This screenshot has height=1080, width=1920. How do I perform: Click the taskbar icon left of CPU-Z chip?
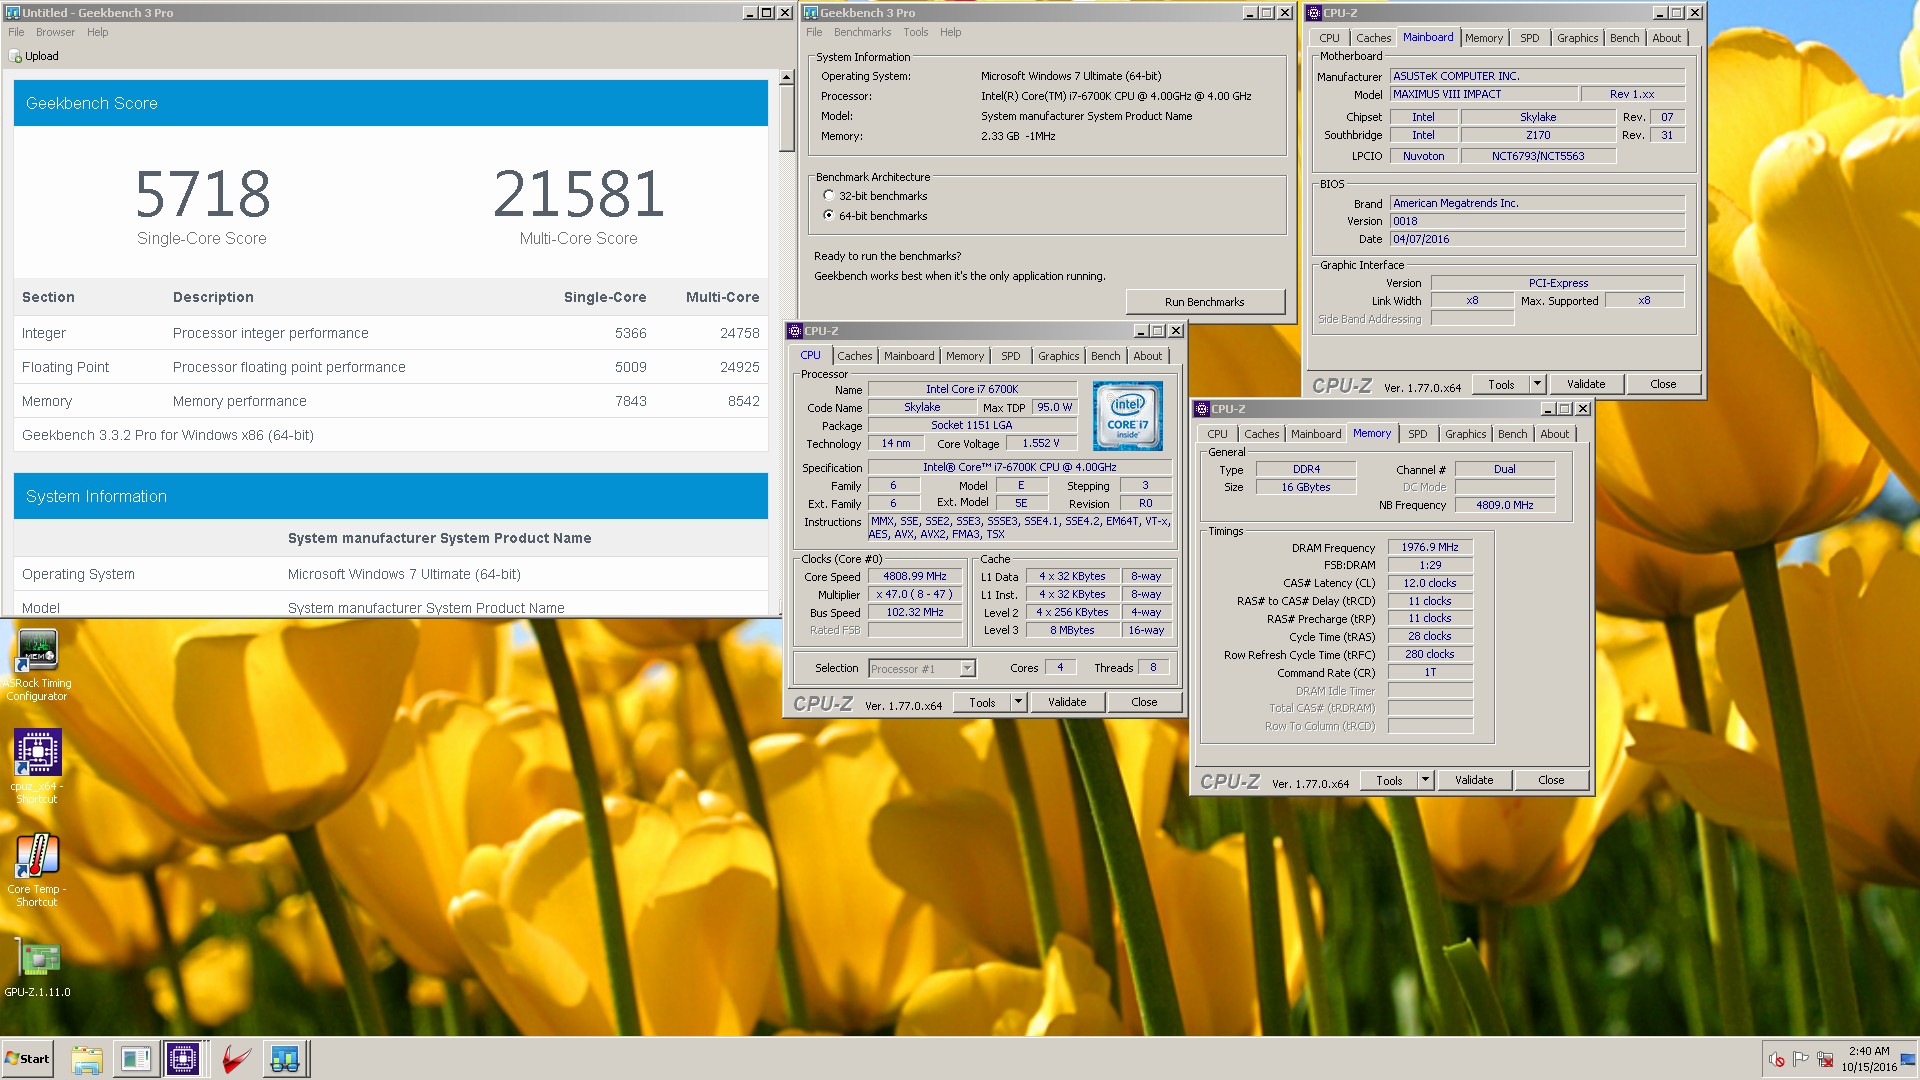click(135, 1059)
